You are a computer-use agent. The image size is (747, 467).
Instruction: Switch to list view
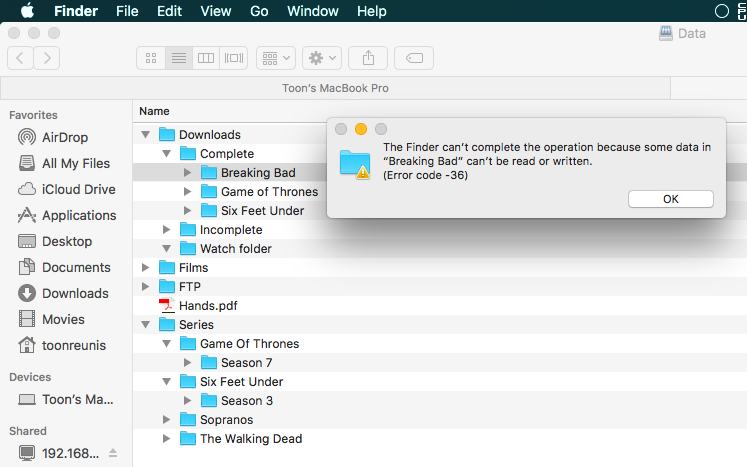pos(179,58)
